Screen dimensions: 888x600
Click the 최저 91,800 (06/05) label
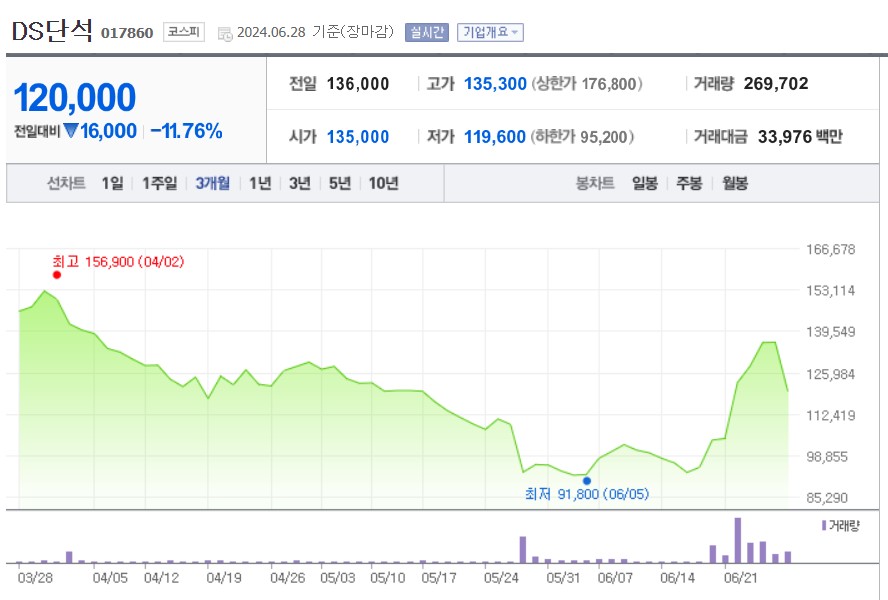pos(587,494)
